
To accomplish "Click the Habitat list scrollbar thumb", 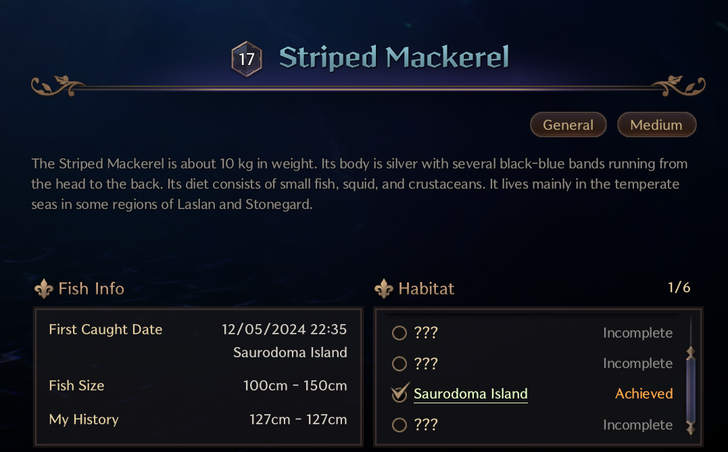I will pos(688,390).
